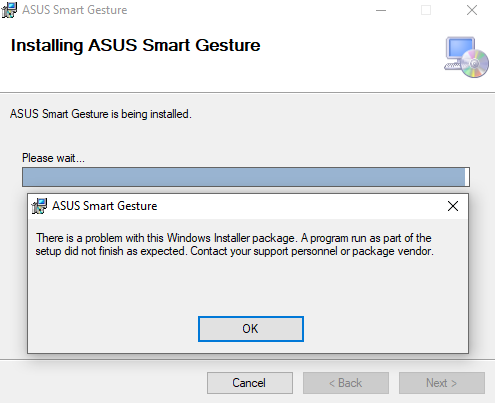Click the greyed-out Back button
Image resolution: width=495 pixels, height=403 pixels.
[x=346, y=383]
